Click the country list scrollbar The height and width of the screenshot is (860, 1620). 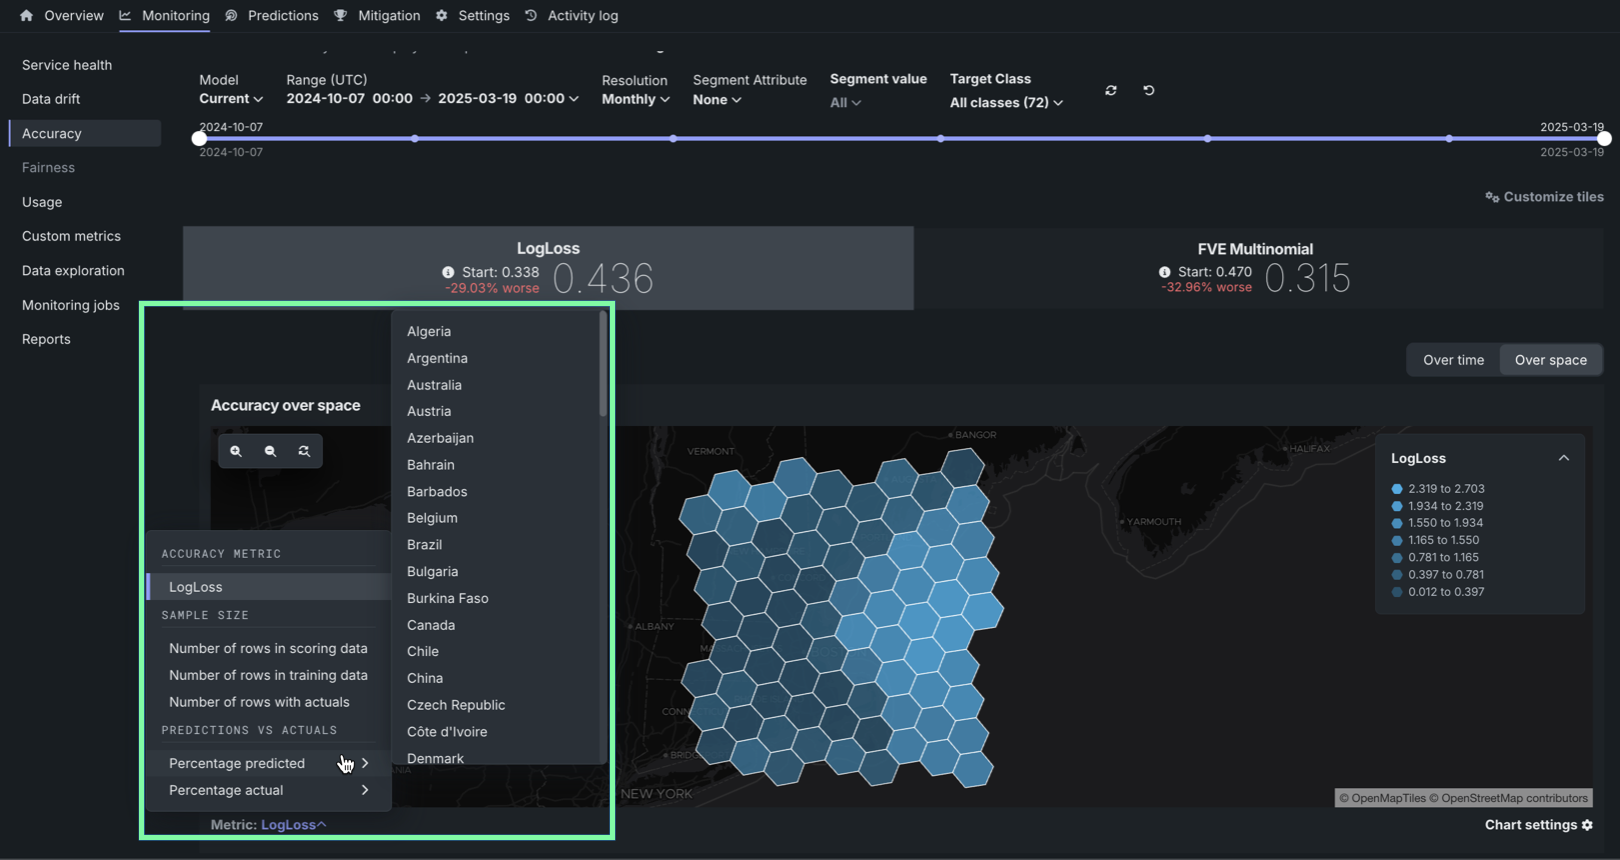coord(603,365)
